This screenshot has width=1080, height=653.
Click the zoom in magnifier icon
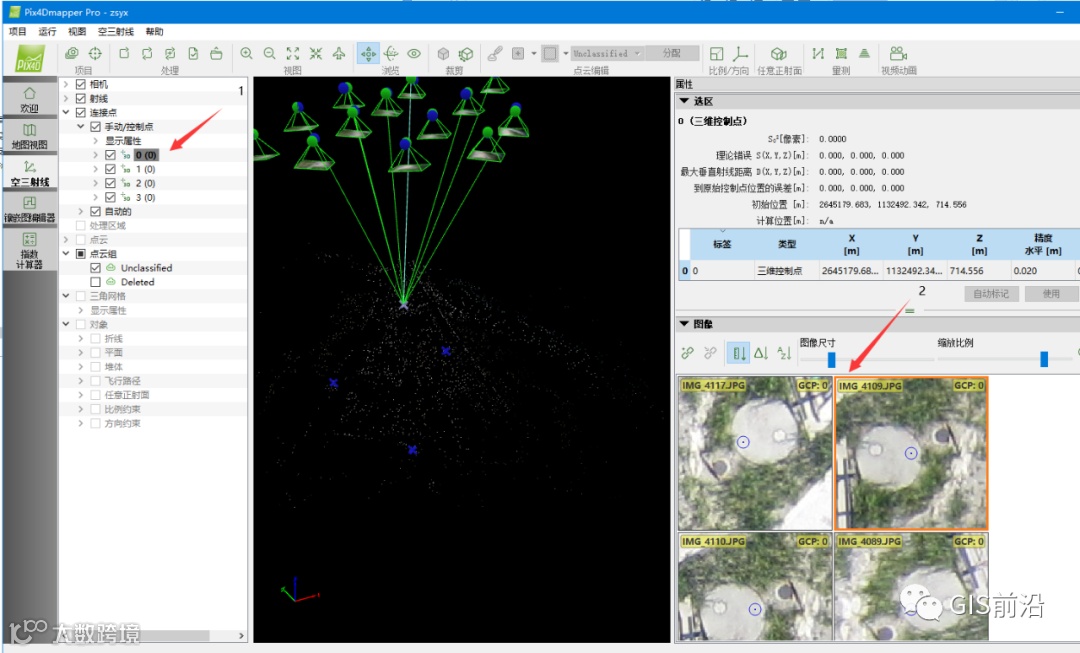(246, 54)
